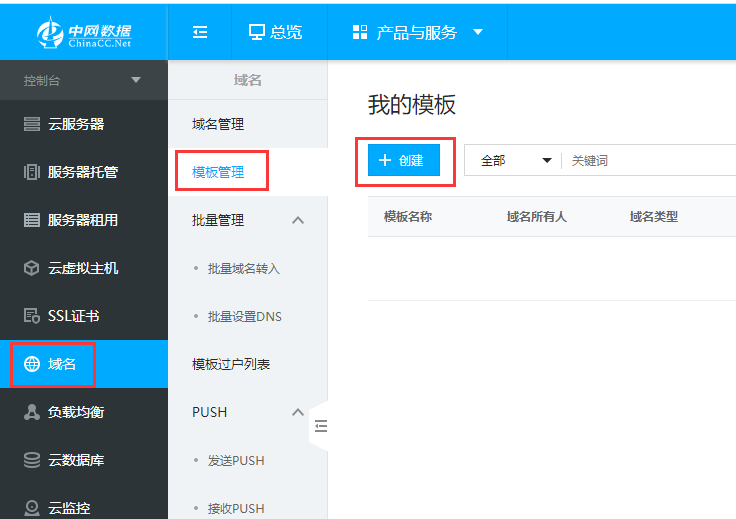This screenshot has width=736, height=519.
Task: Toggle the sidebar collapse hamburger icon
Action: 200,32
